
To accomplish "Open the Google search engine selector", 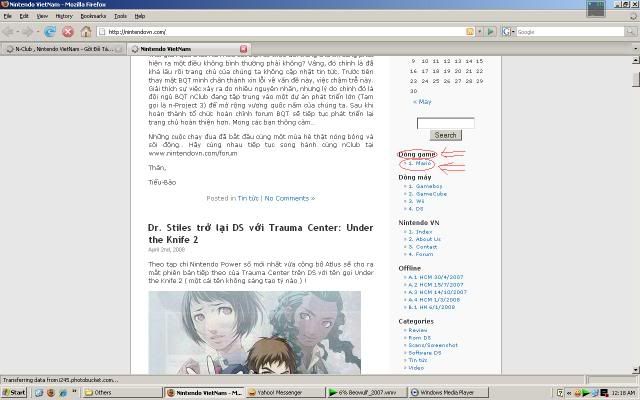I will [x=508, y=31].
